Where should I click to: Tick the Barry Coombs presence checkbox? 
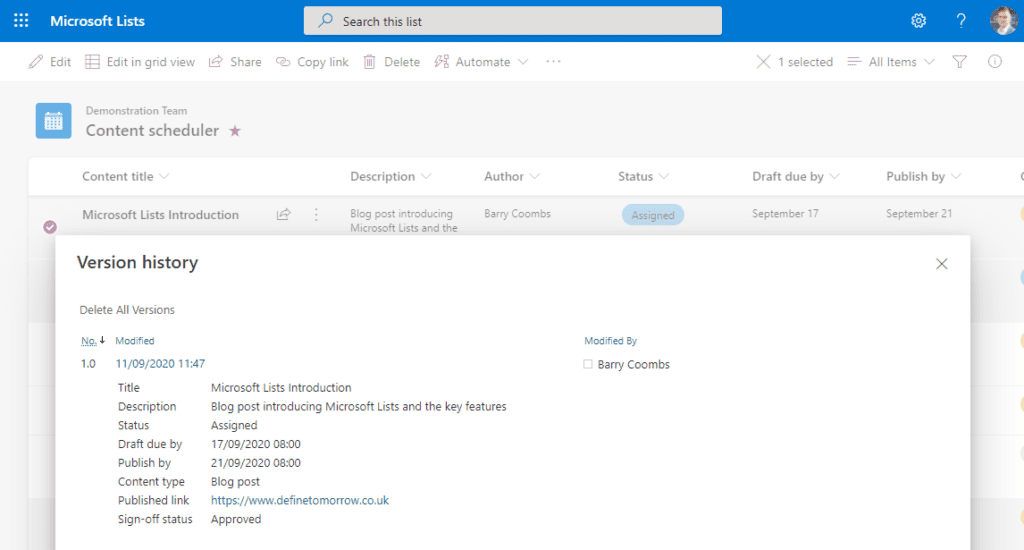coord(588,364)
